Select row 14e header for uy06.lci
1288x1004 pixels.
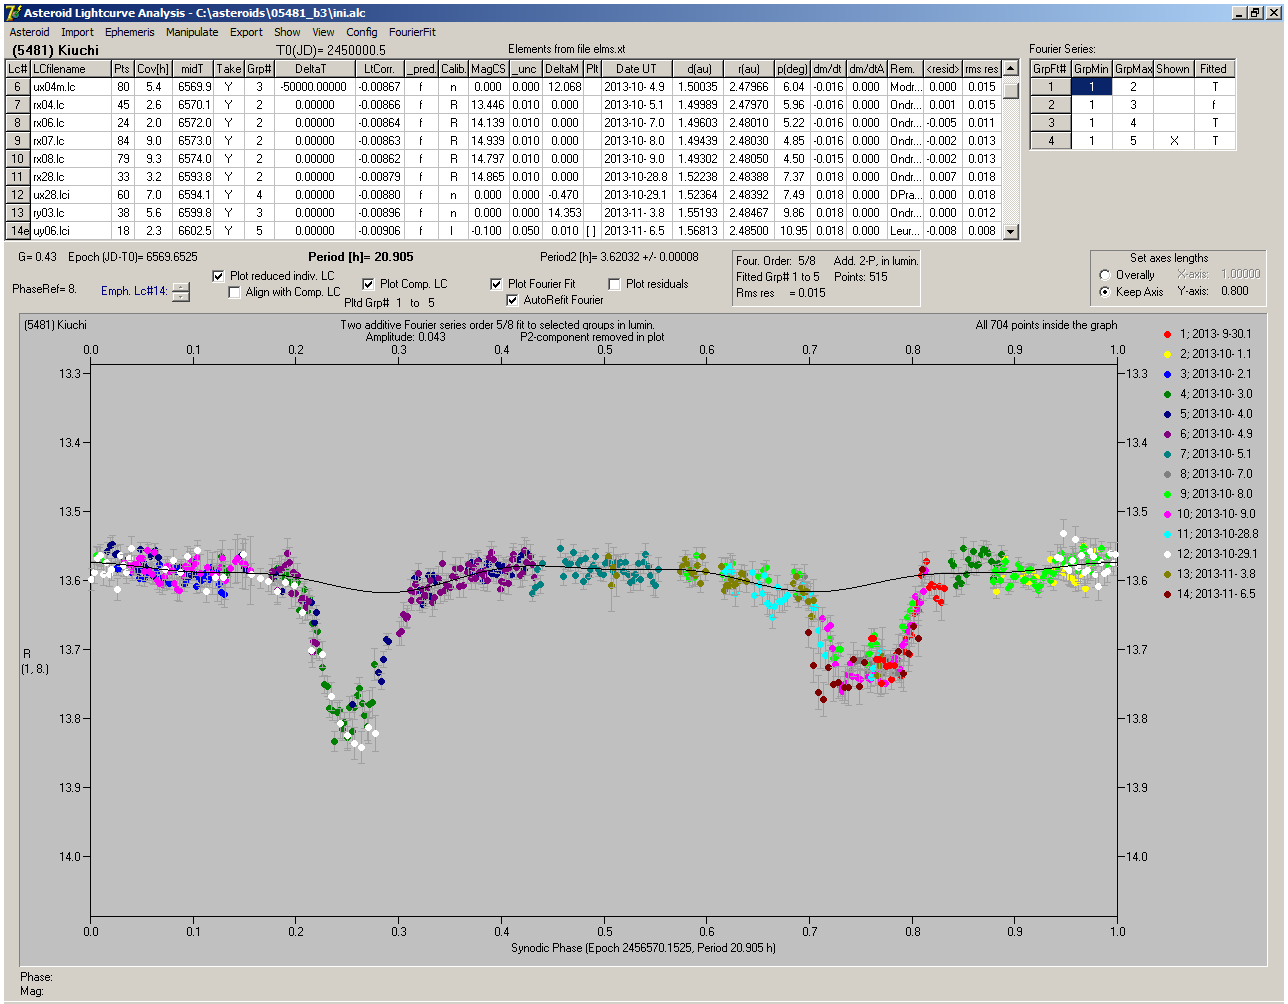(x=18, y=231)
